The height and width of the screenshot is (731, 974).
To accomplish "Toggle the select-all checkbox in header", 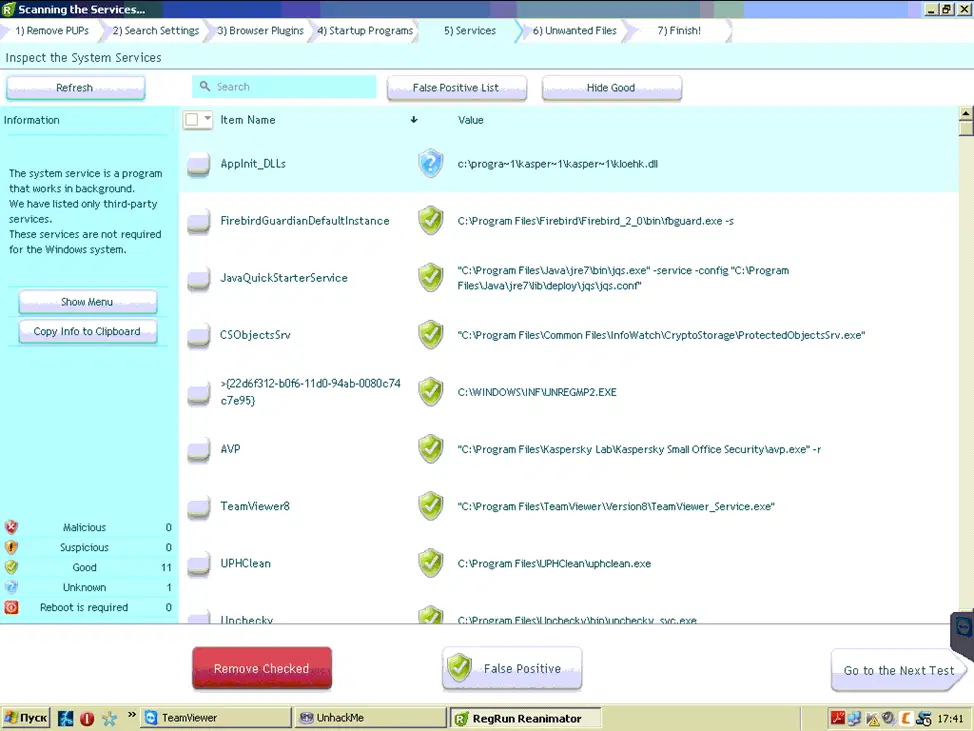I will click(x=191, y=119).
